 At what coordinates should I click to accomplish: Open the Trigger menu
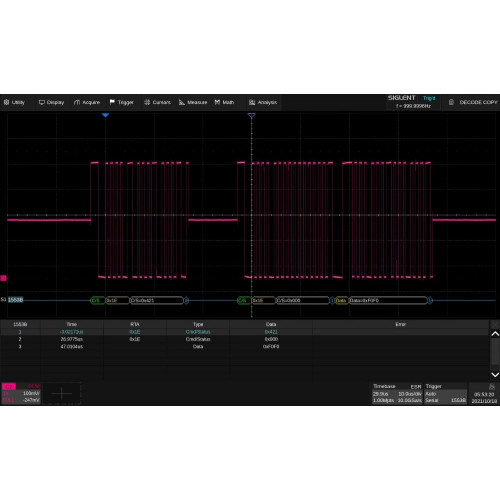click(122, 102)
